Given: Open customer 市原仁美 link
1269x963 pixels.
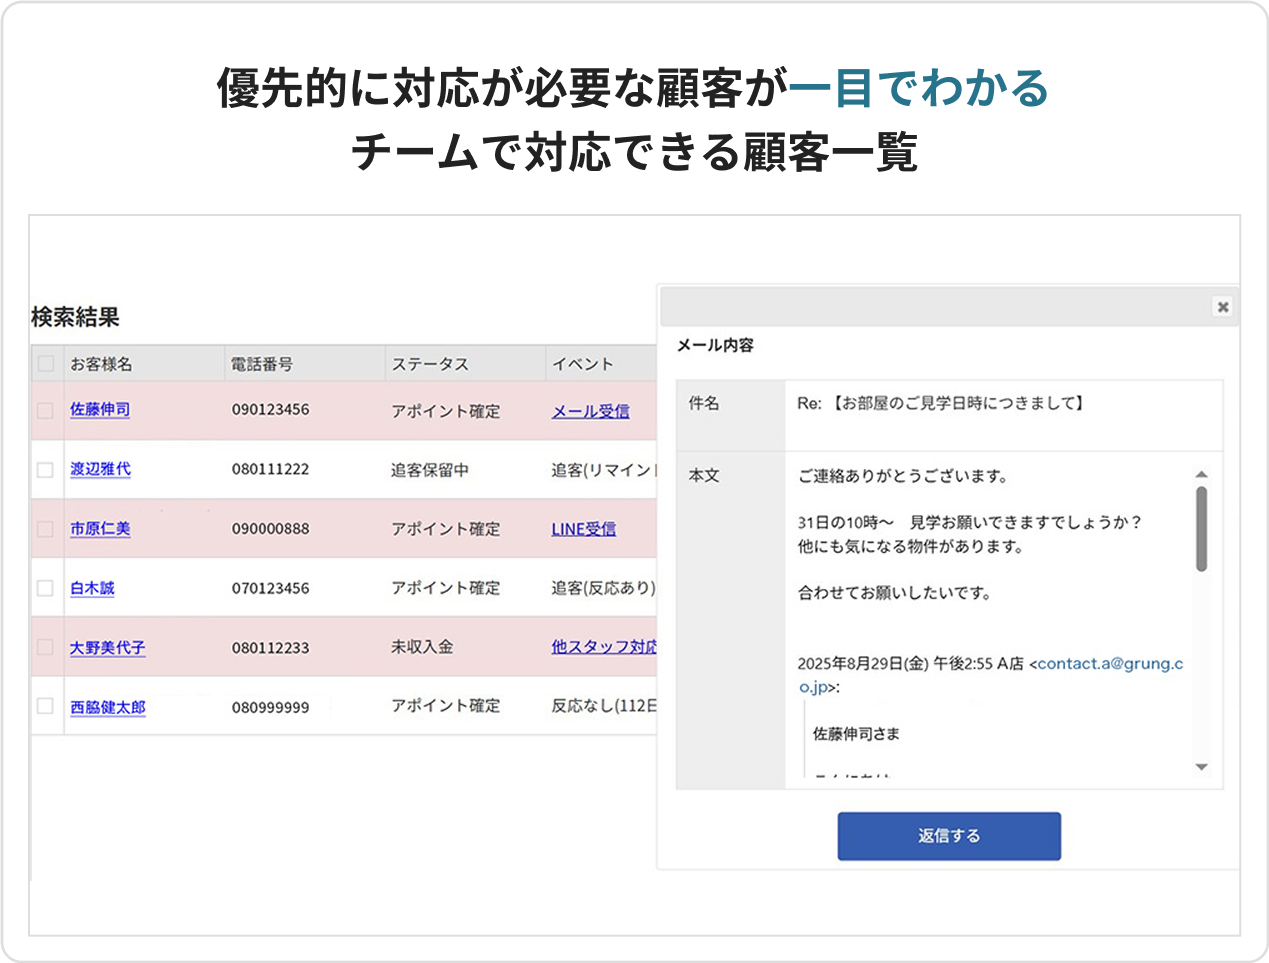Looking at the screenshot, I should pos(100,529).
